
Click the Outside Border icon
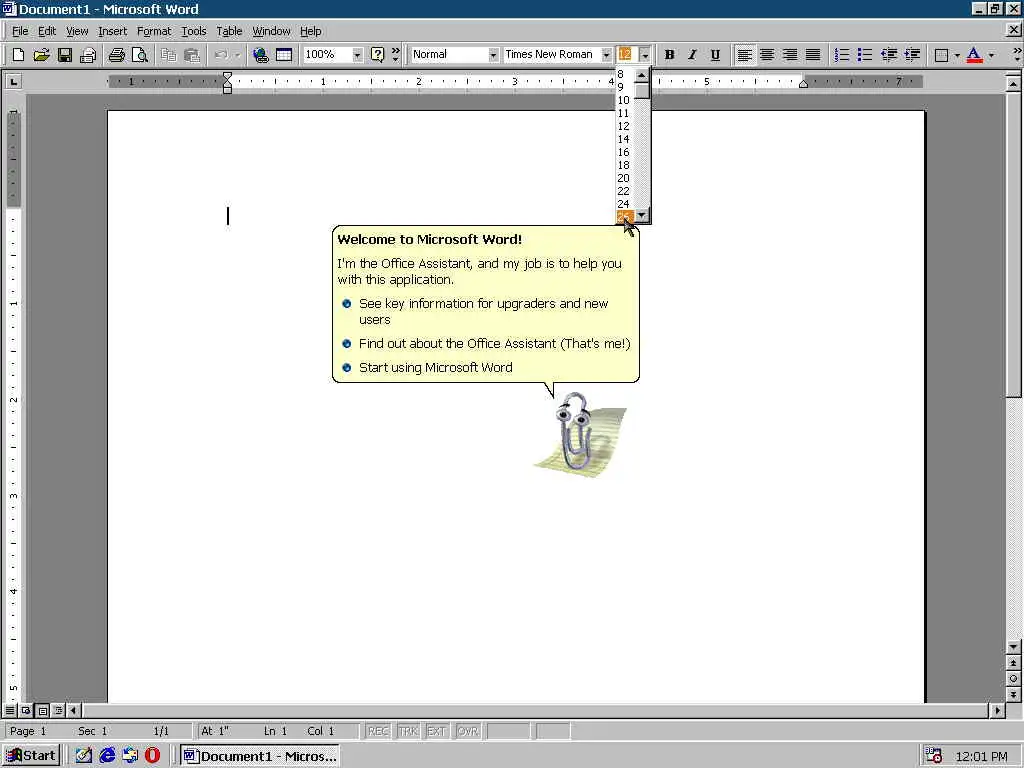point(942,55)
